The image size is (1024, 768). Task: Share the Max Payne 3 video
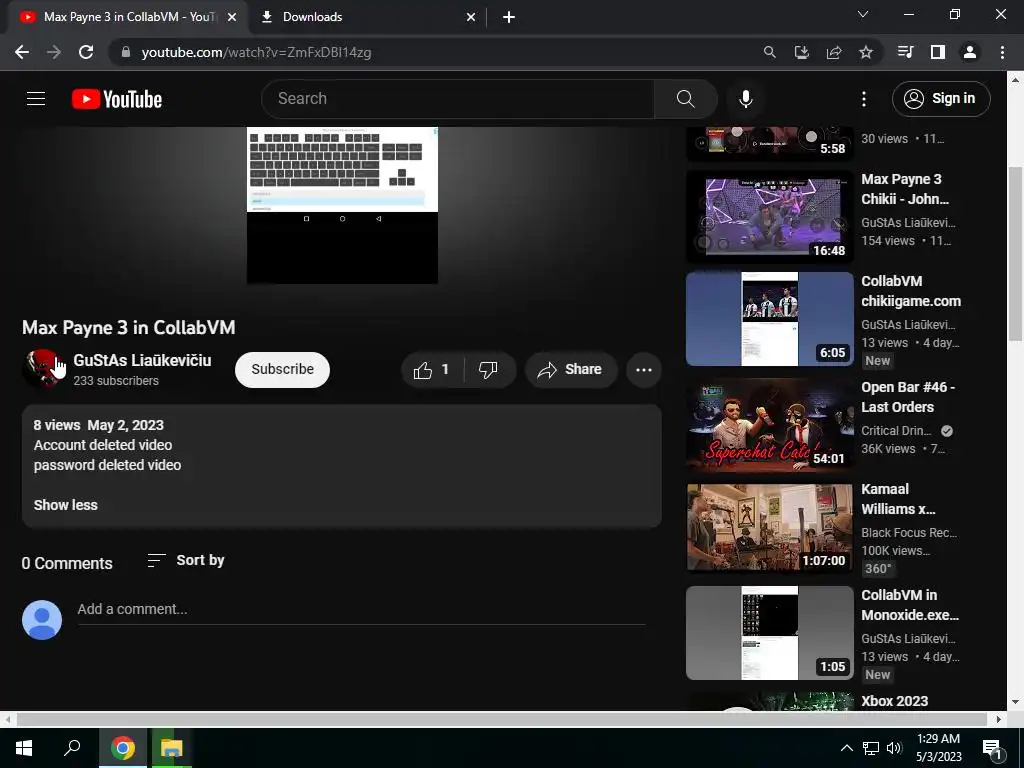[569, 370]
